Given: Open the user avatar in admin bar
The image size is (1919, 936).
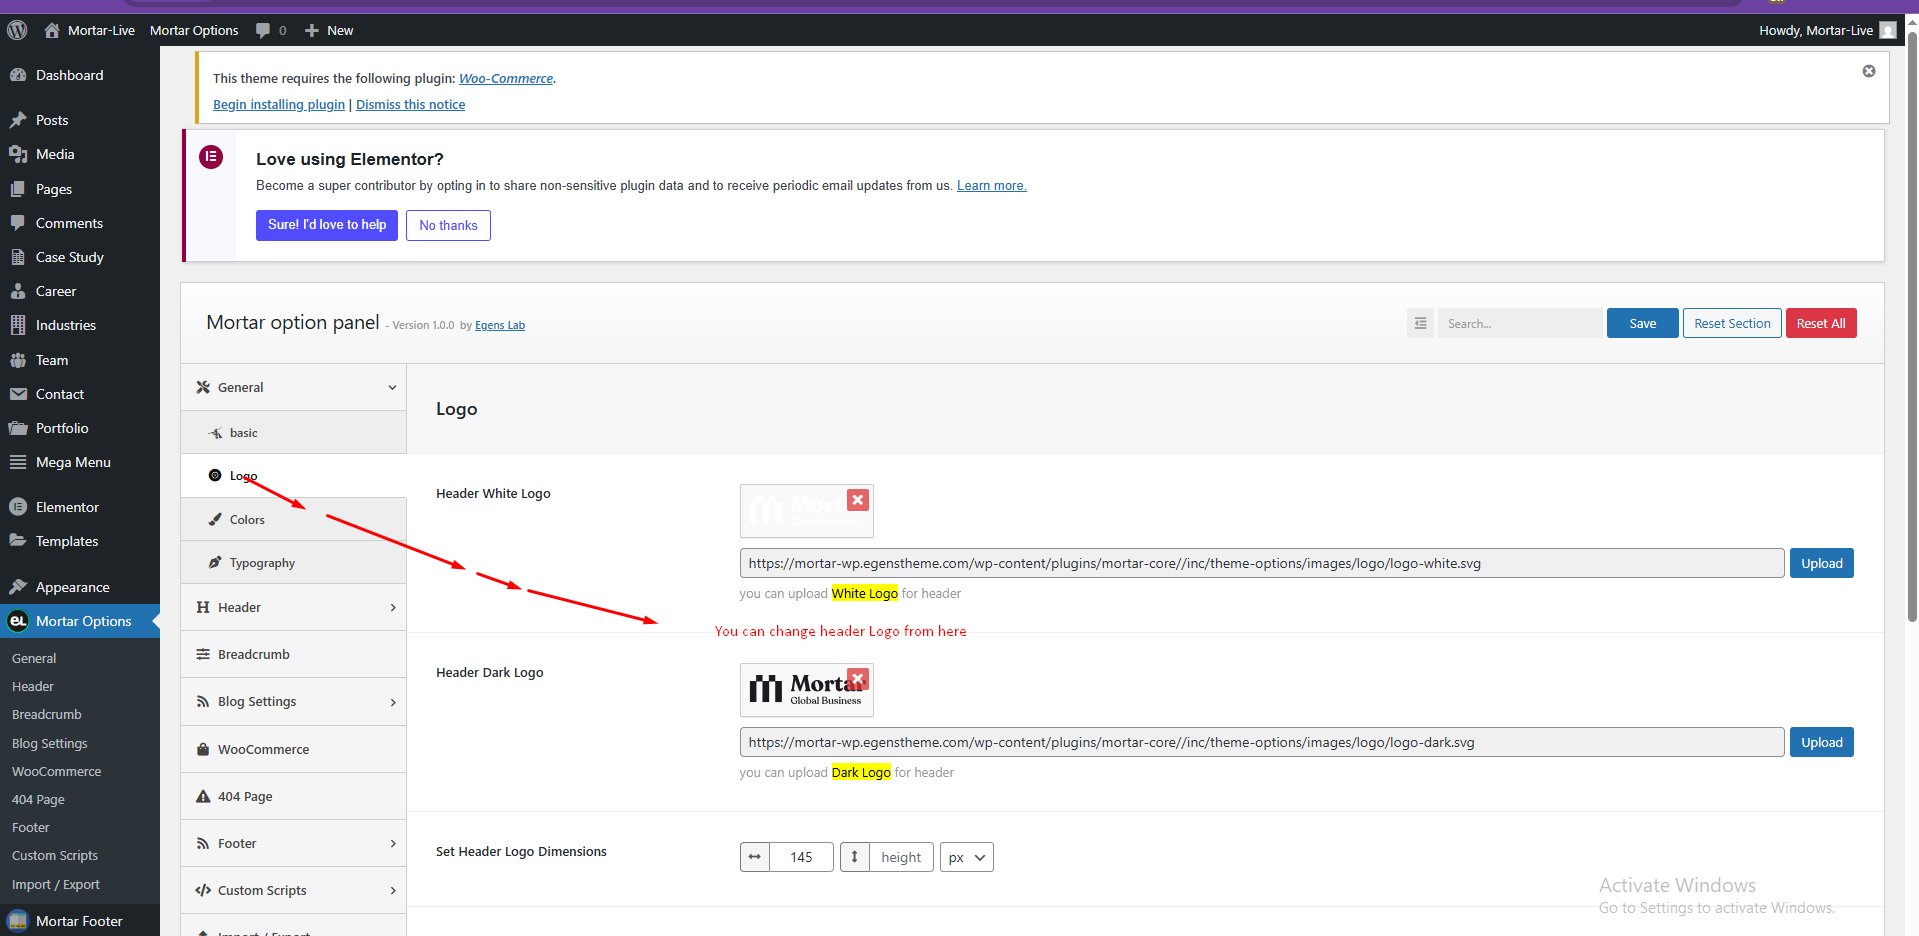Looking at the screenshot, I should [1888, 30].
